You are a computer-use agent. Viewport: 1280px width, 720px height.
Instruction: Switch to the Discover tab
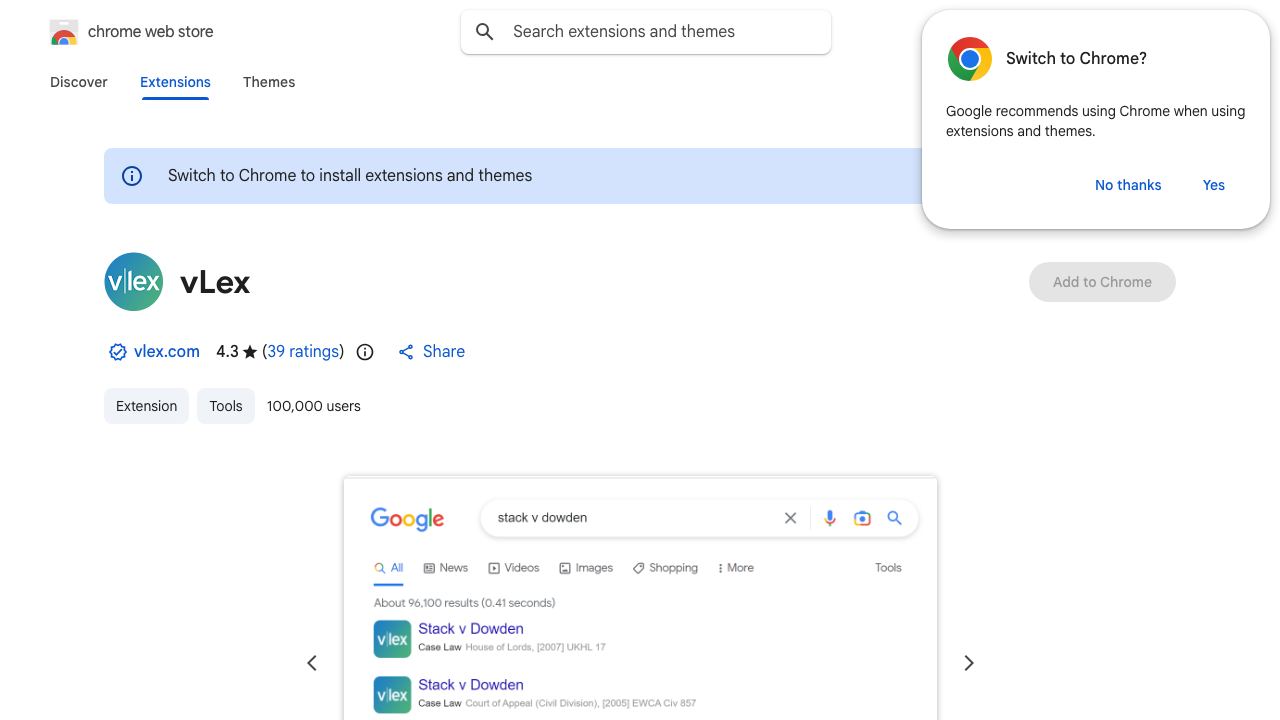79,82
